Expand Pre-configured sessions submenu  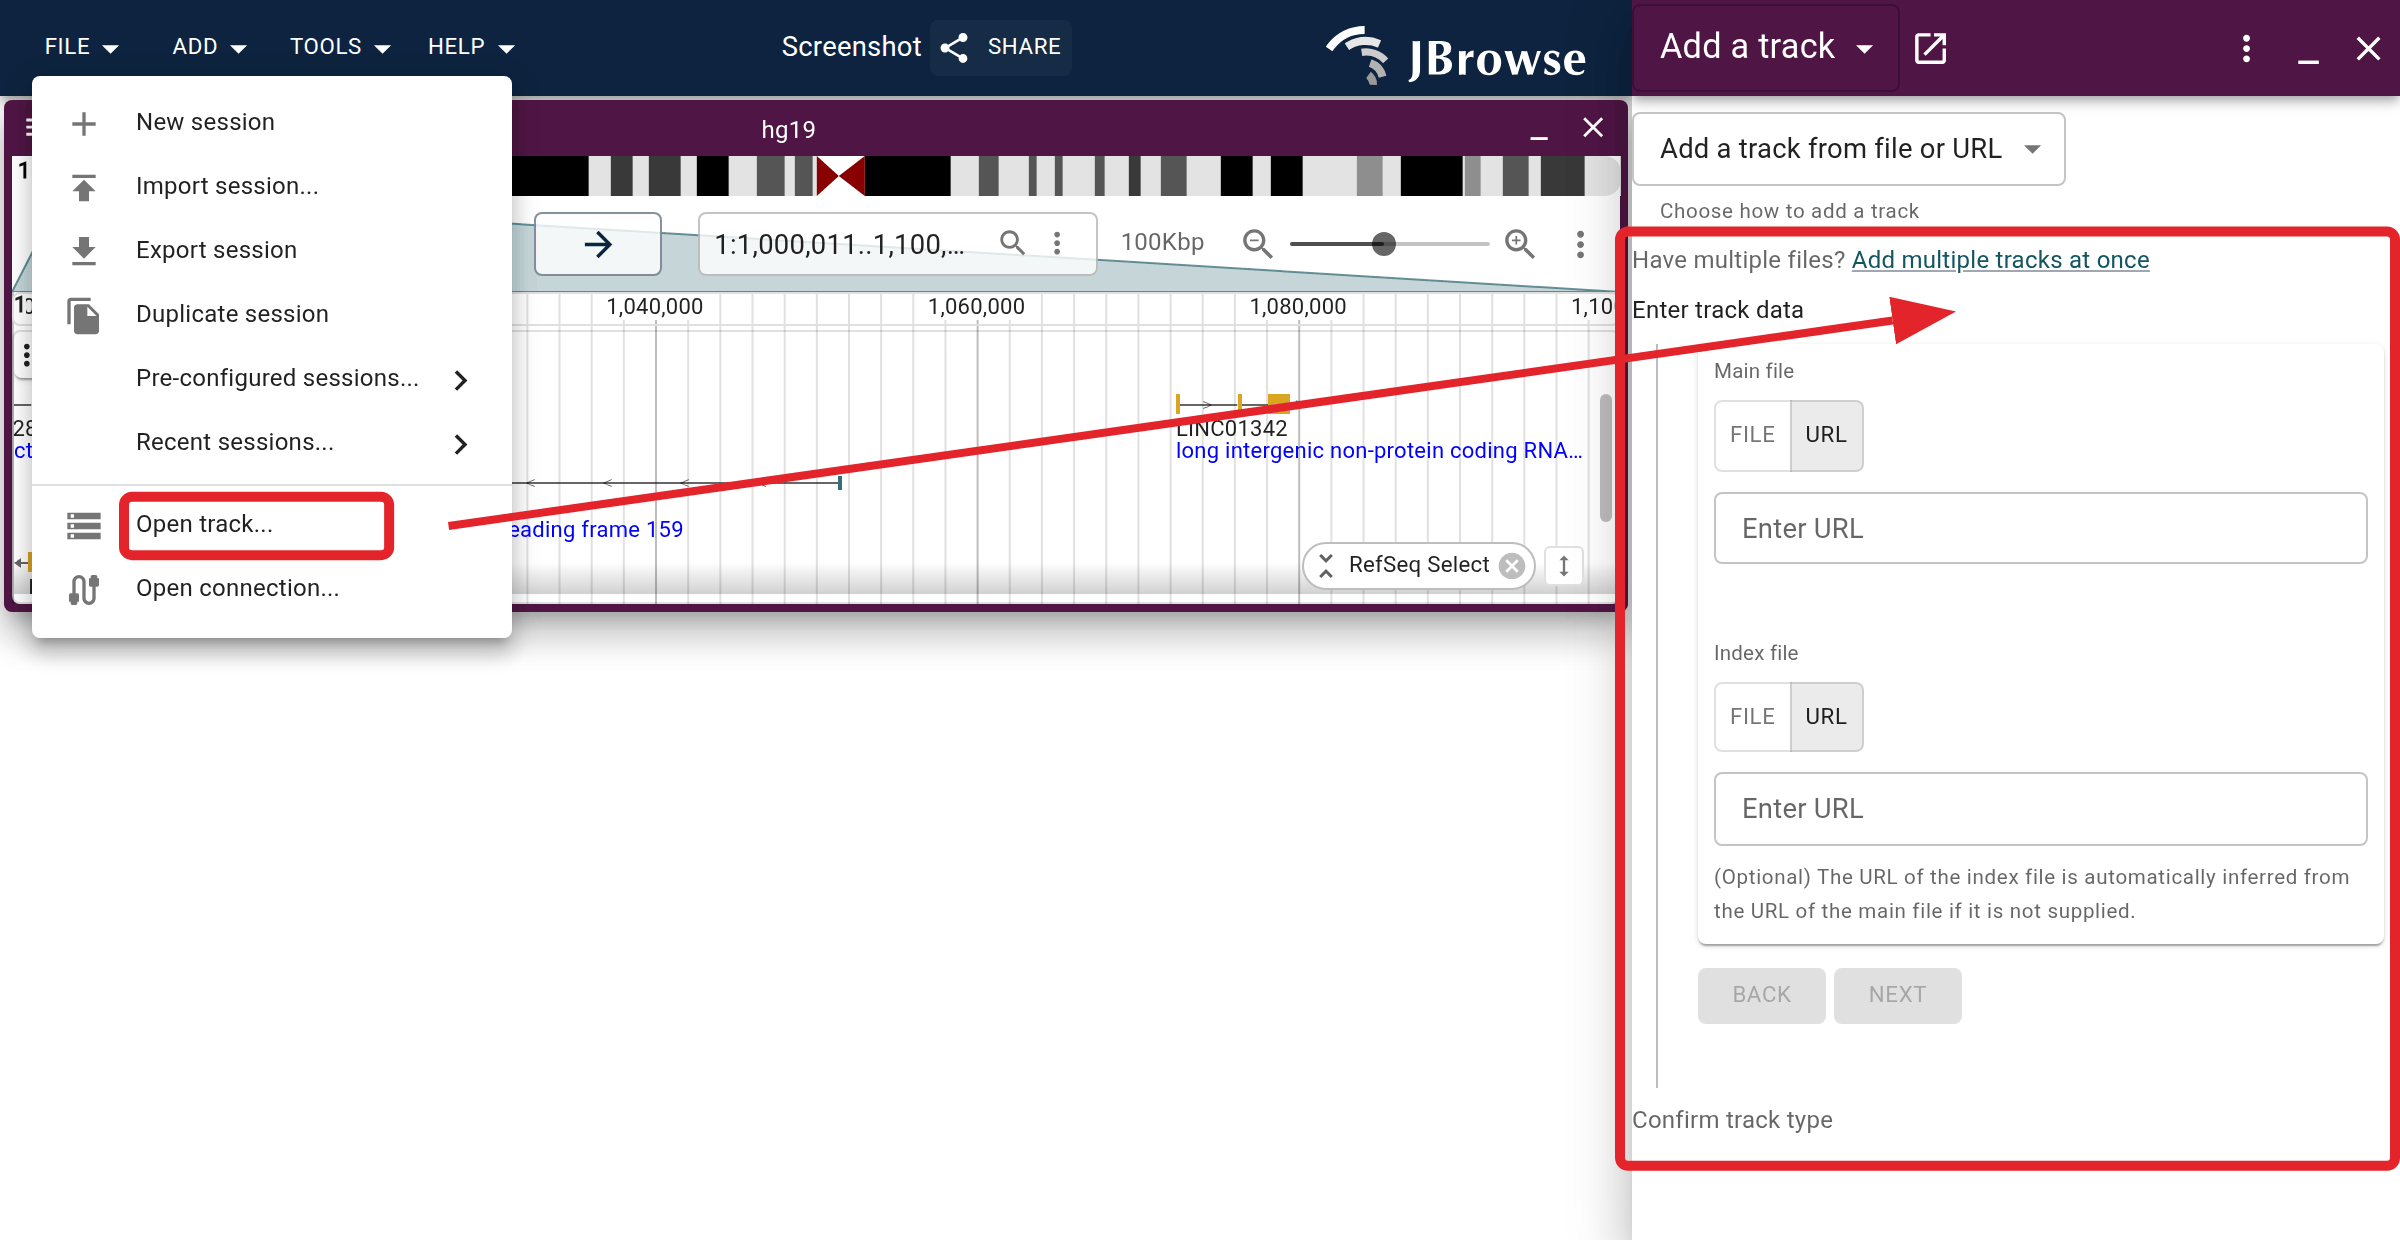(x=272, y=378)
